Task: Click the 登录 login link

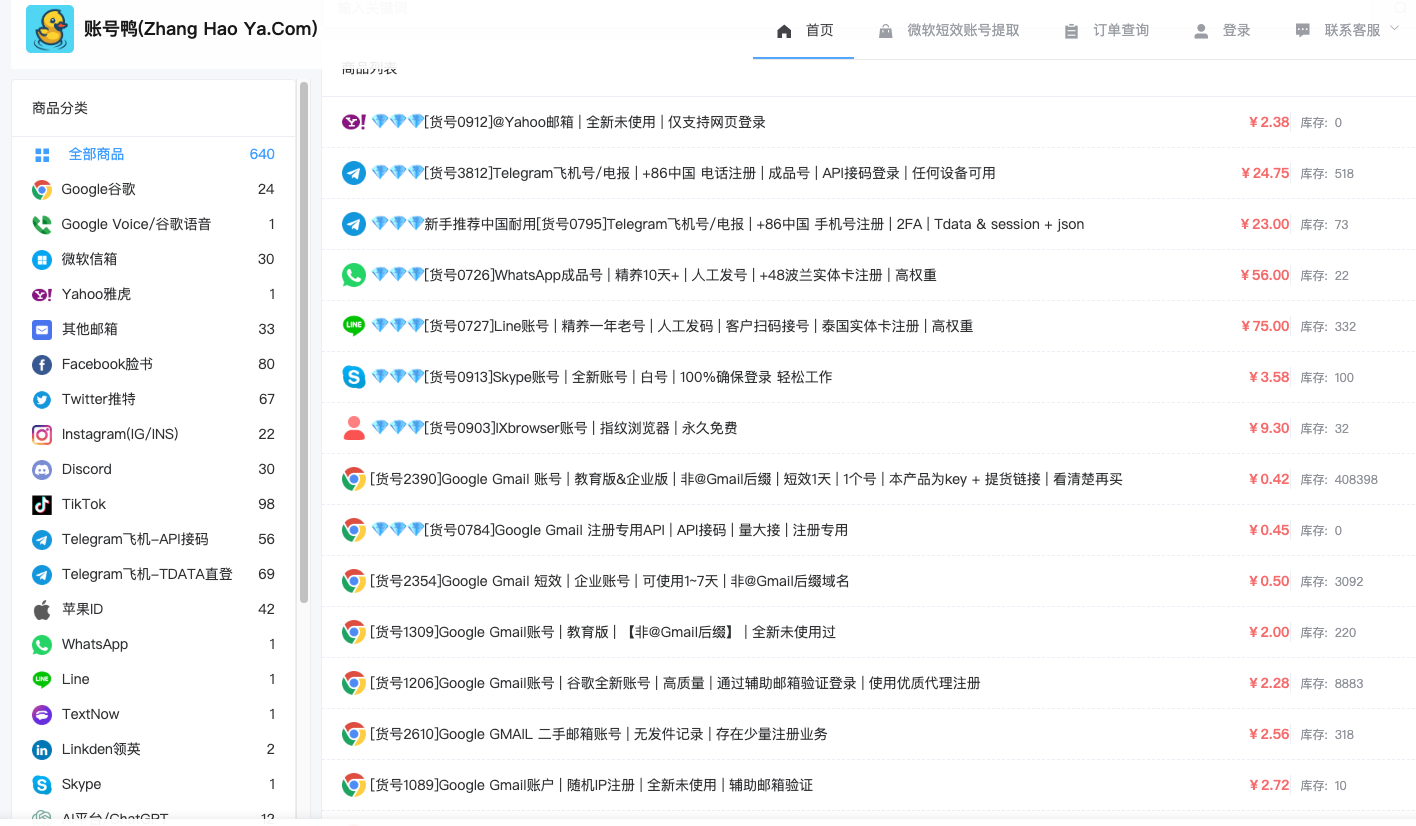Action: click(x=1223, y=30)
